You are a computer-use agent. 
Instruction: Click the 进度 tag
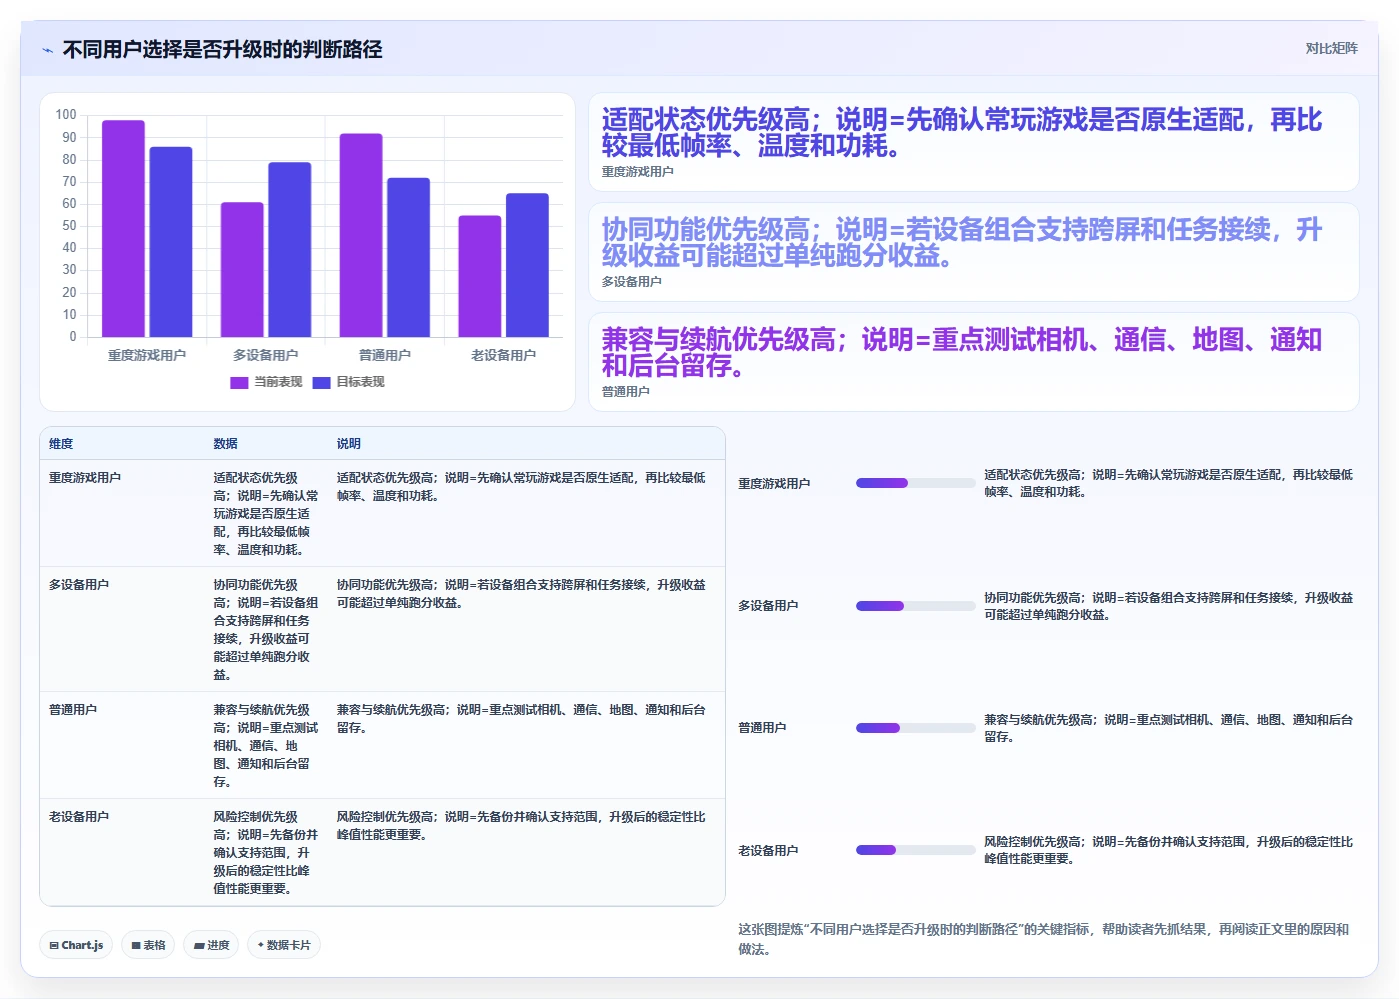(x=211, y=945)
